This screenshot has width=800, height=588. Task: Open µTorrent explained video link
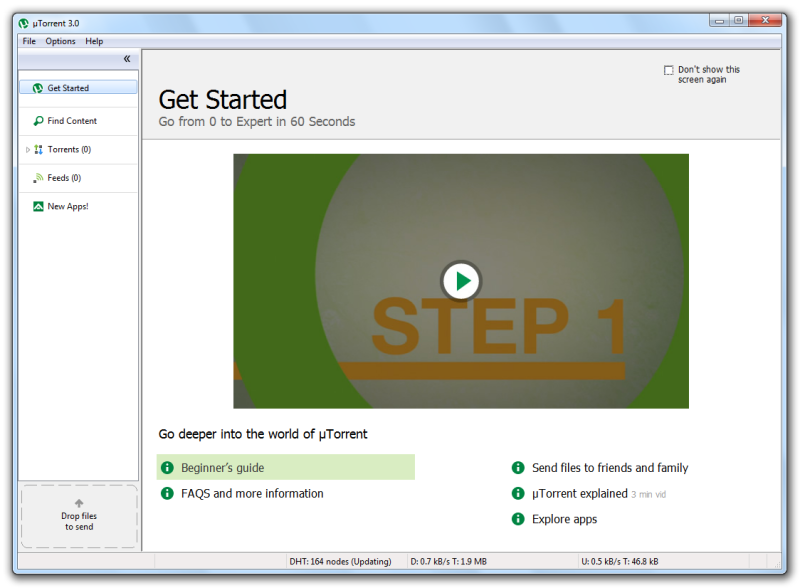coord(580,494)
